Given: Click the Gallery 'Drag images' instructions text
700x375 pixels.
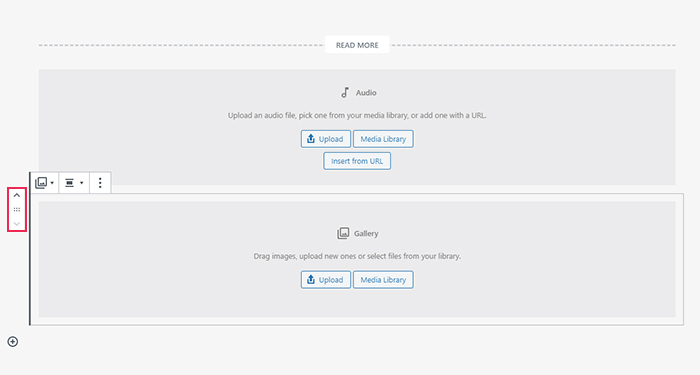Looking at the screenshot, I should [357, 256].
